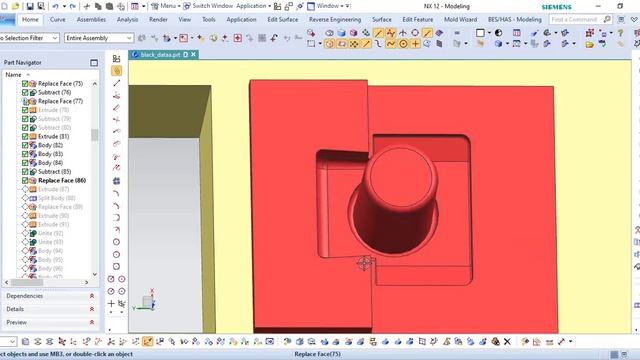
Task: Click the half-black circle shading icon
Action: [498, 33]
